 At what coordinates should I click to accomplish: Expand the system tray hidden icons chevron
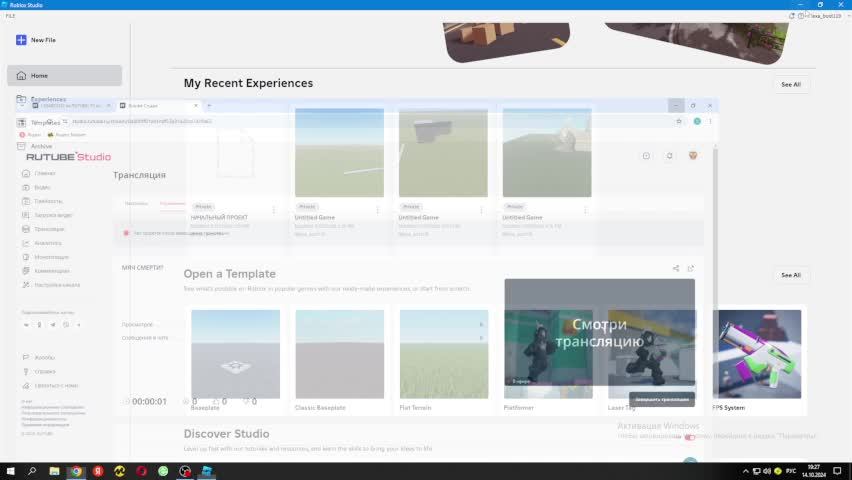pyautogui.click(x=746, y=471)
